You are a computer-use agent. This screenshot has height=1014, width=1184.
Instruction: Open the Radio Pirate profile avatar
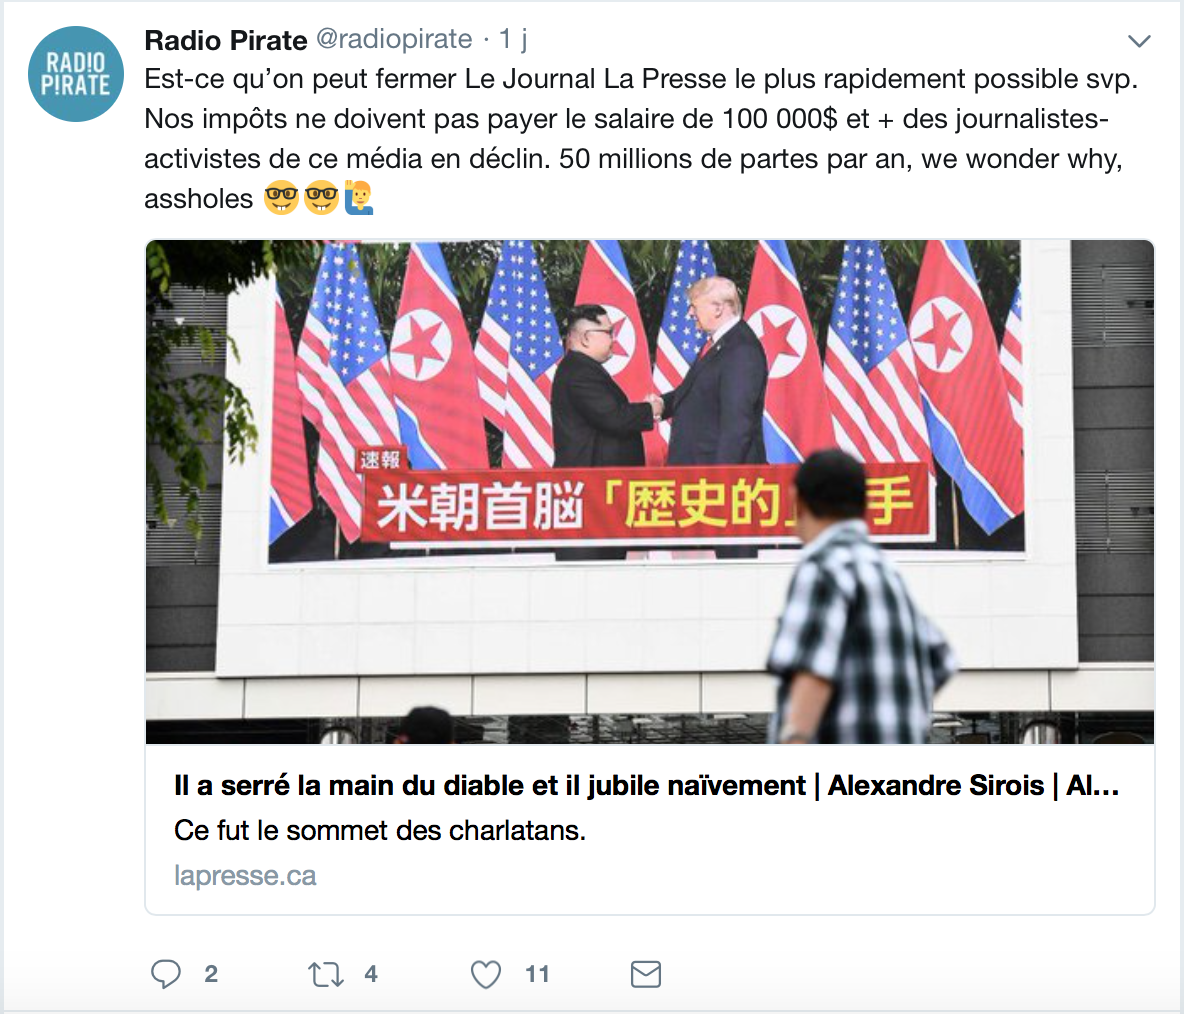(76, 74)
